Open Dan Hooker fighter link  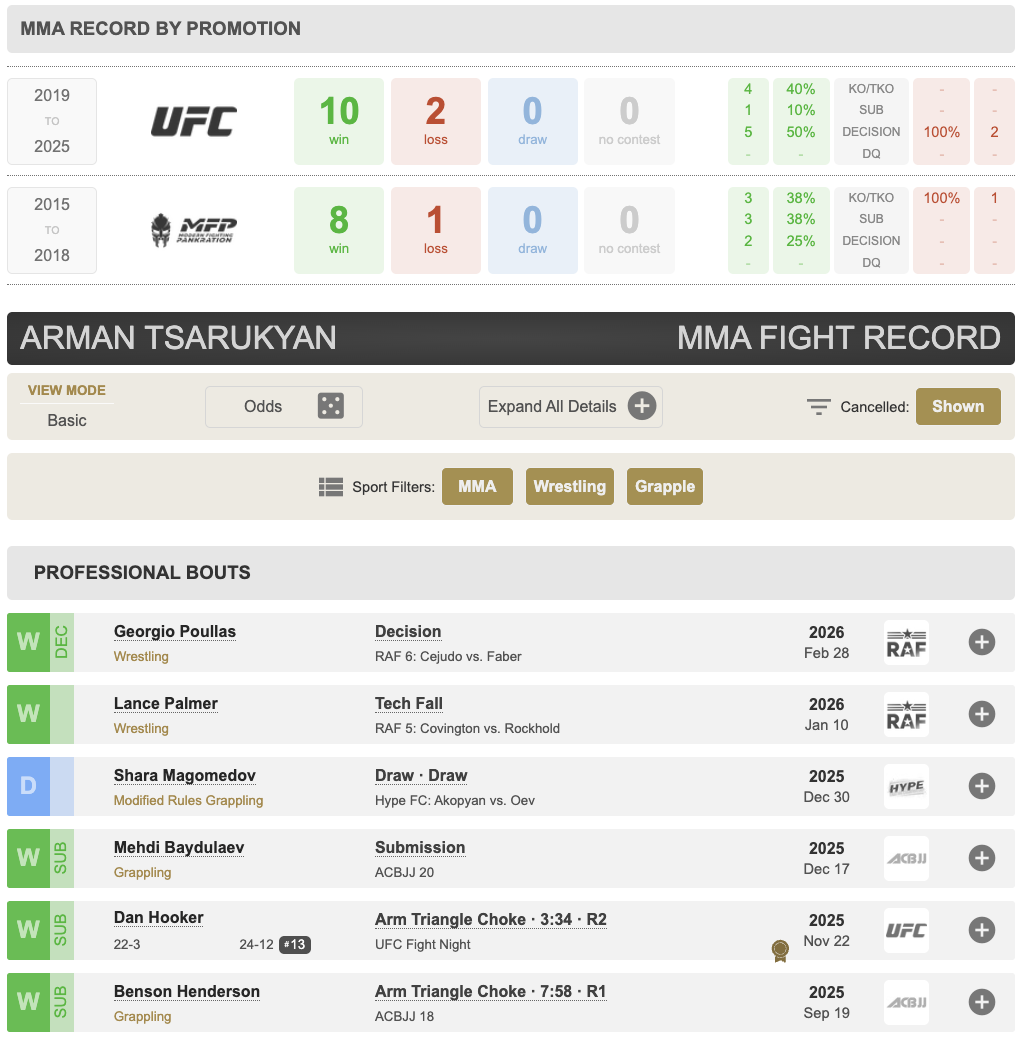(159, 918)
